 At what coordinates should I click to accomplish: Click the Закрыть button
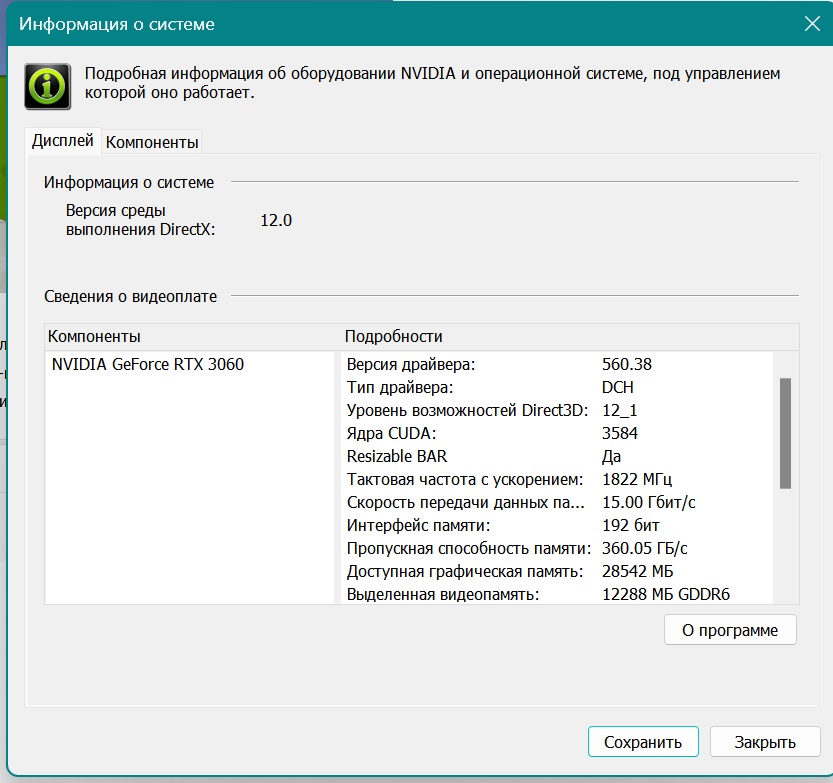(765, 742)
